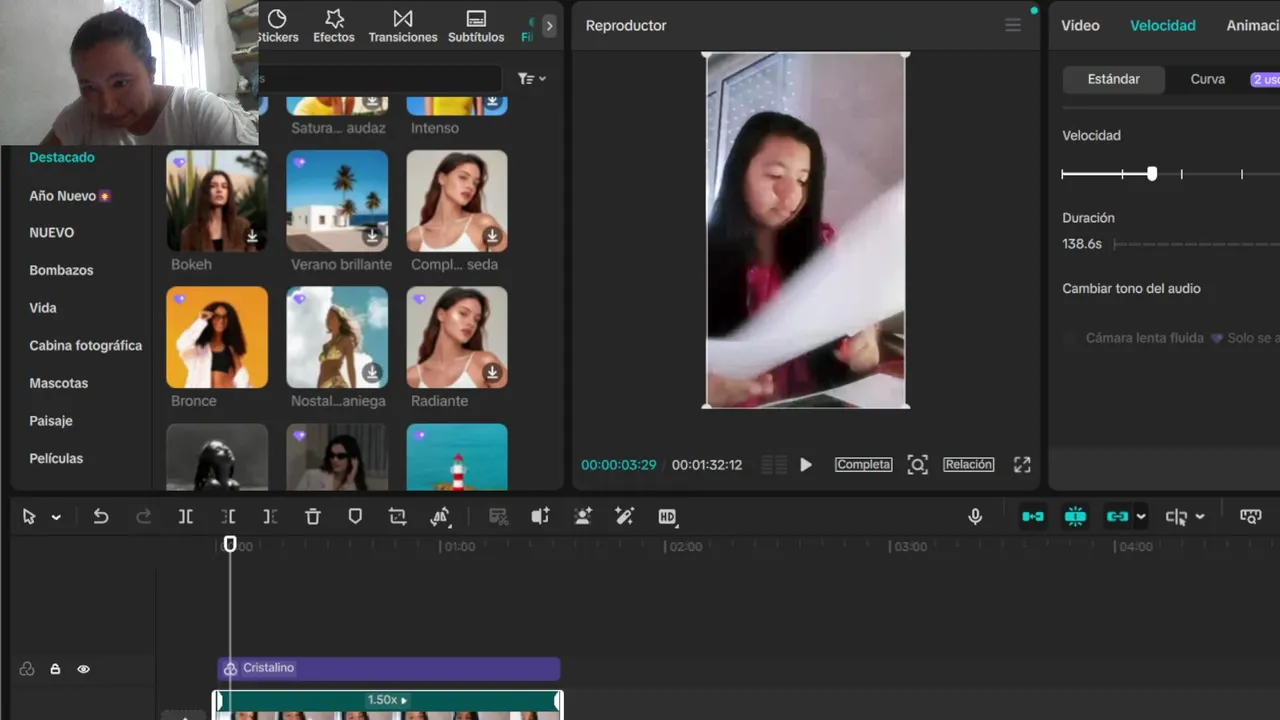Screen dimensions: 1280x720
Task: Redo the last undone edit
Action: pyautogui.click(x=143, y=517)
